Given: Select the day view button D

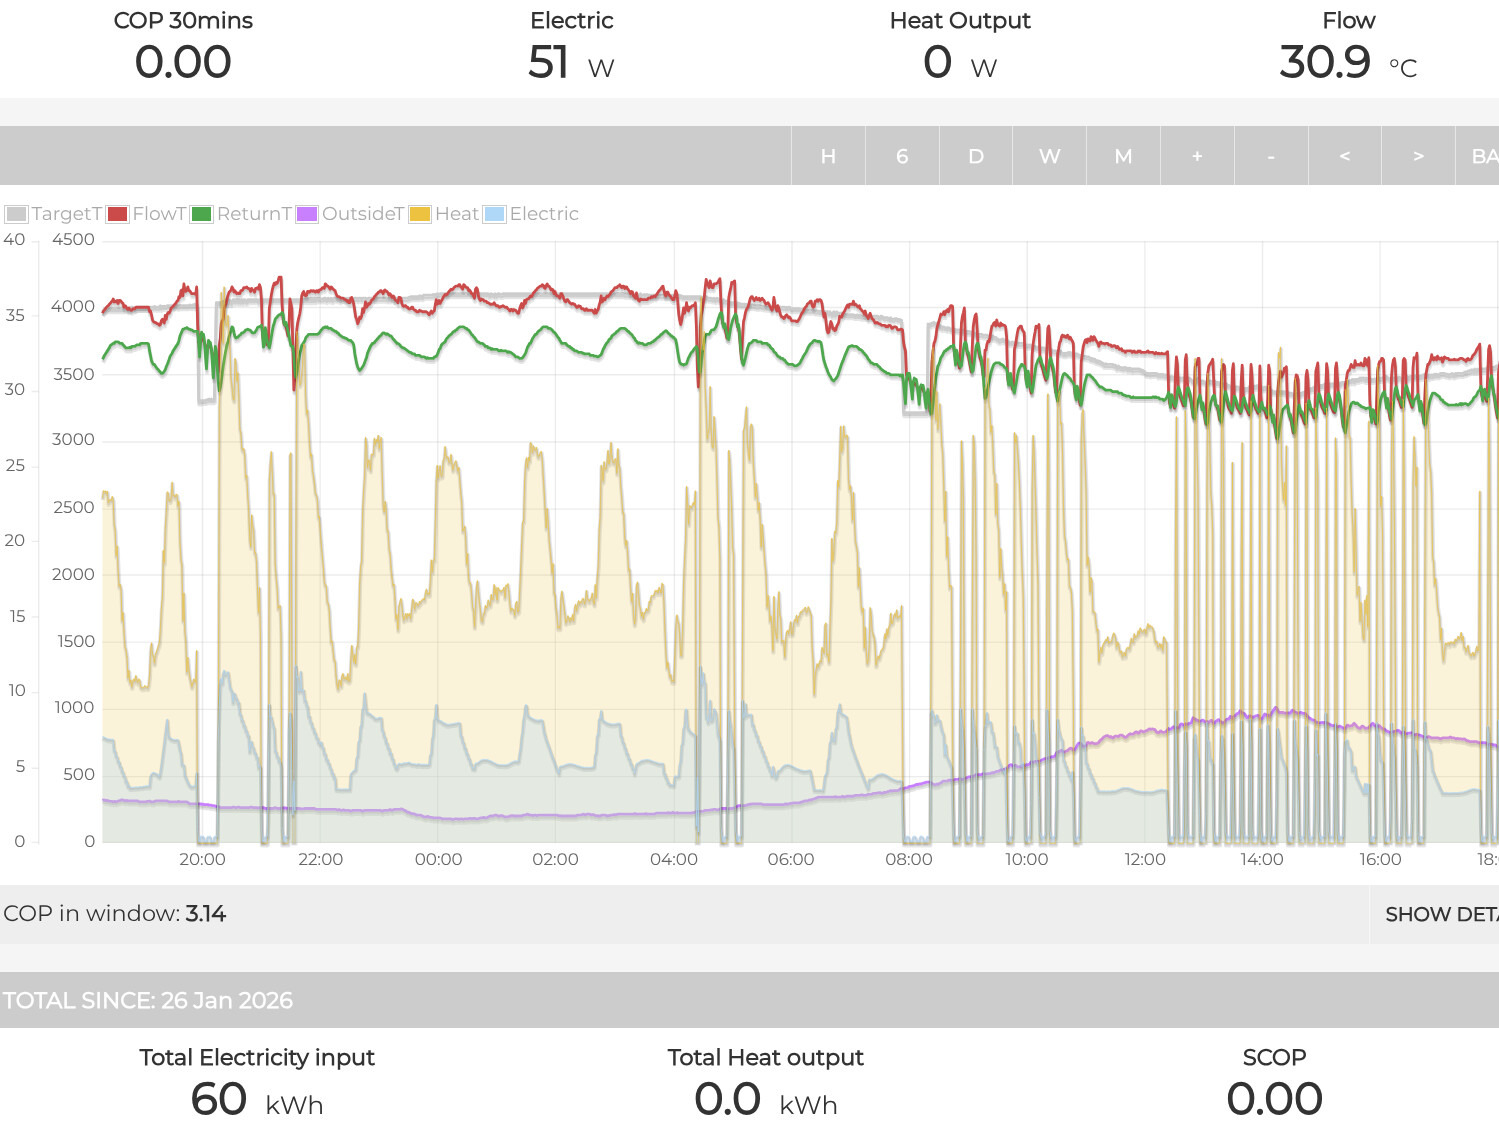Looking at the screenshot, I should (976, 156).
